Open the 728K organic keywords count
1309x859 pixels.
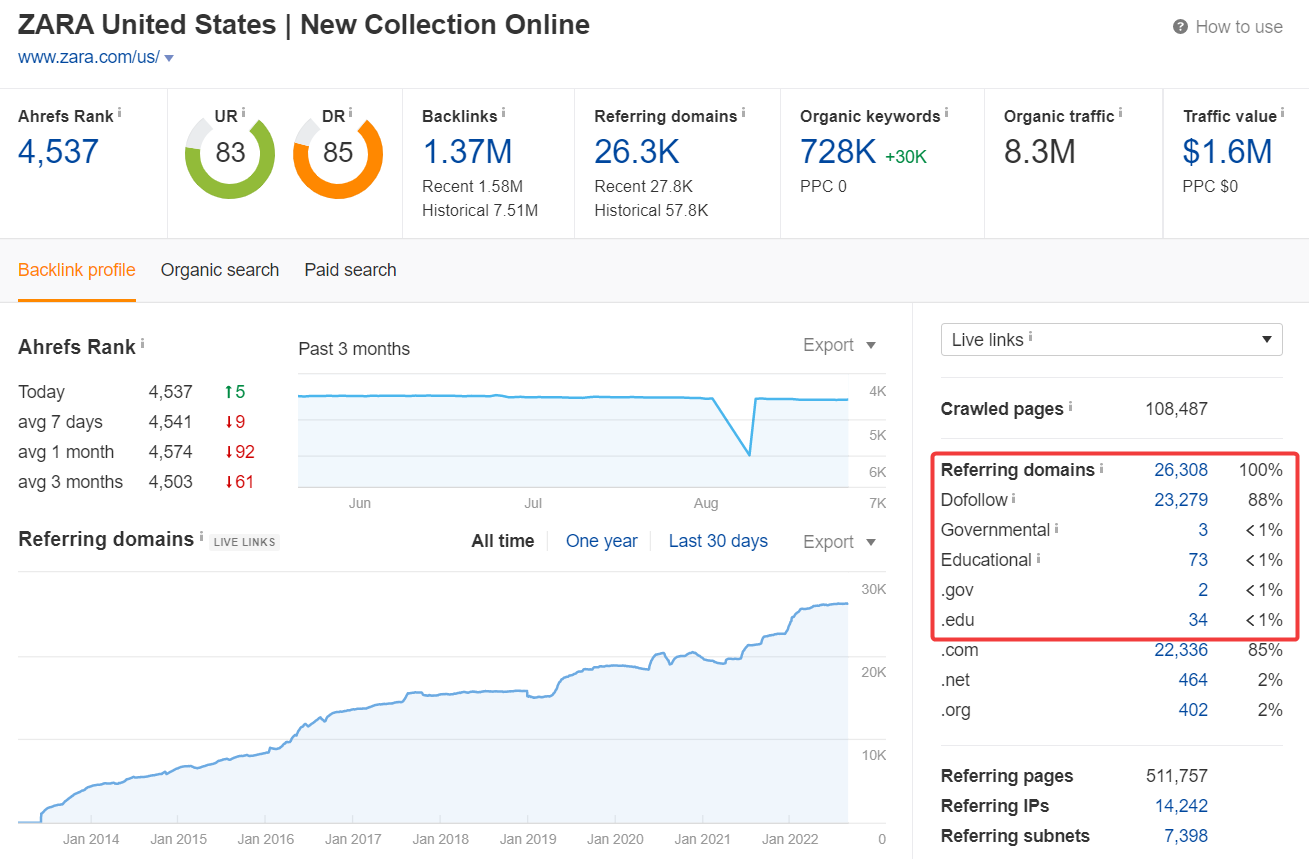(839, 152)
